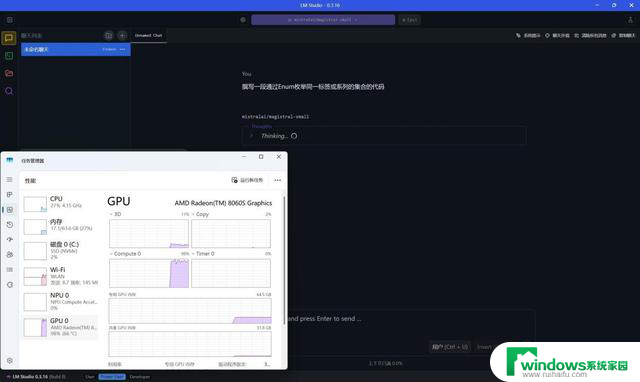Open the Chat section in LM Studio sidebar
The width and height of the screenshot is (640, 382).
[x=9, y=38]
